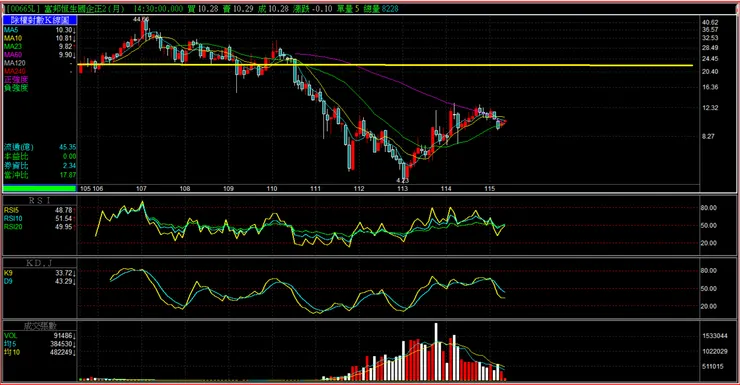Select the 成交張數 volume panel header
Image resolution: width=740 pixels, height=385 pixels.
click(40, 326)
